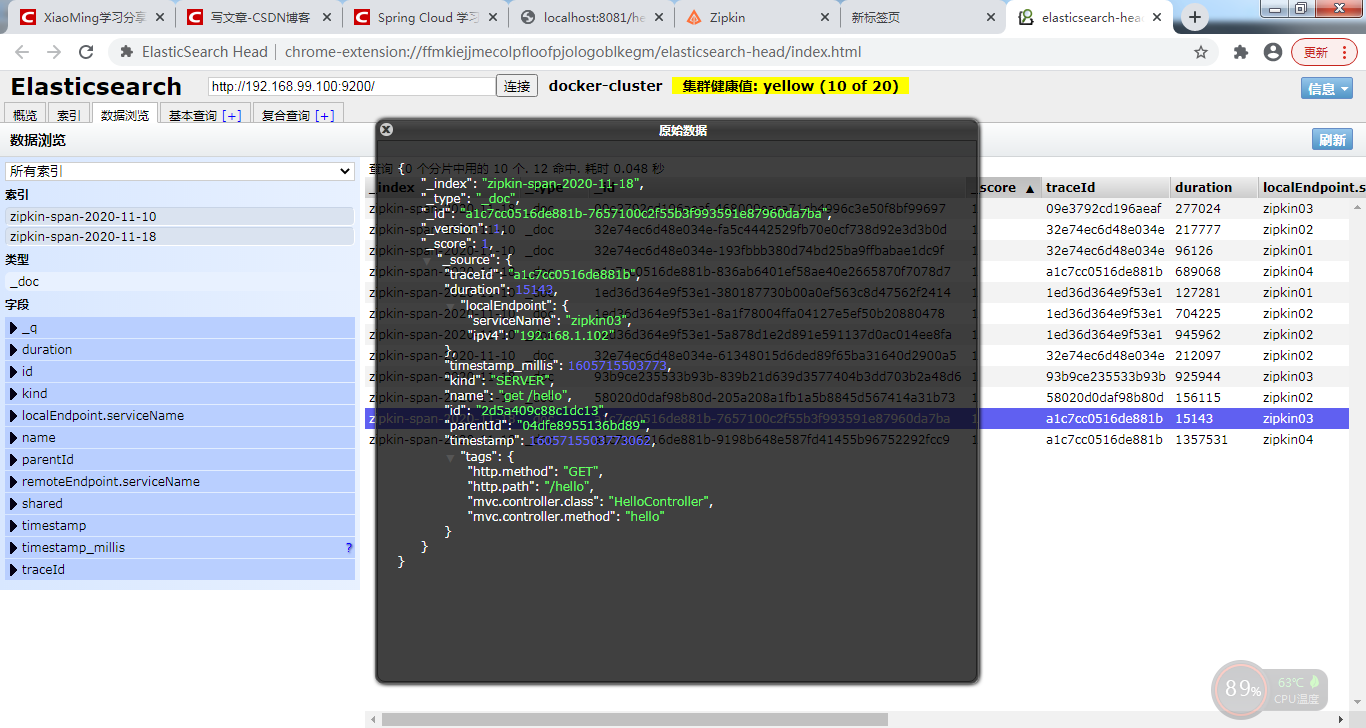Click the 89% CPU monitor widget
This screenshot has width=1366, height=728.
[x=1270, y=690]
